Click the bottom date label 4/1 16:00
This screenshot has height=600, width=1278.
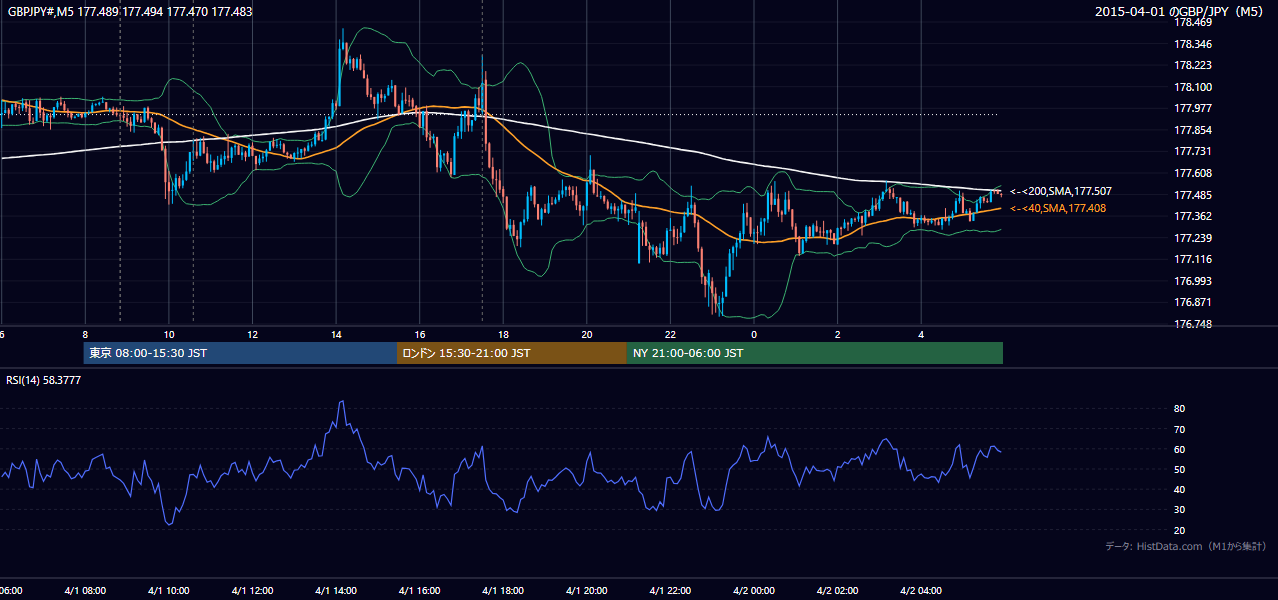420,591
